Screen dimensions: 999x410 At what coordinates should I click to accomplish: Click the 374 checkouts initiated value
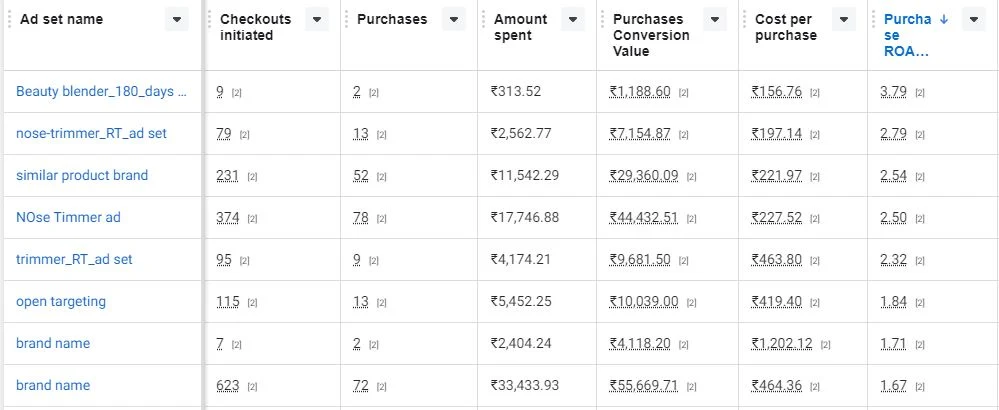227,217
